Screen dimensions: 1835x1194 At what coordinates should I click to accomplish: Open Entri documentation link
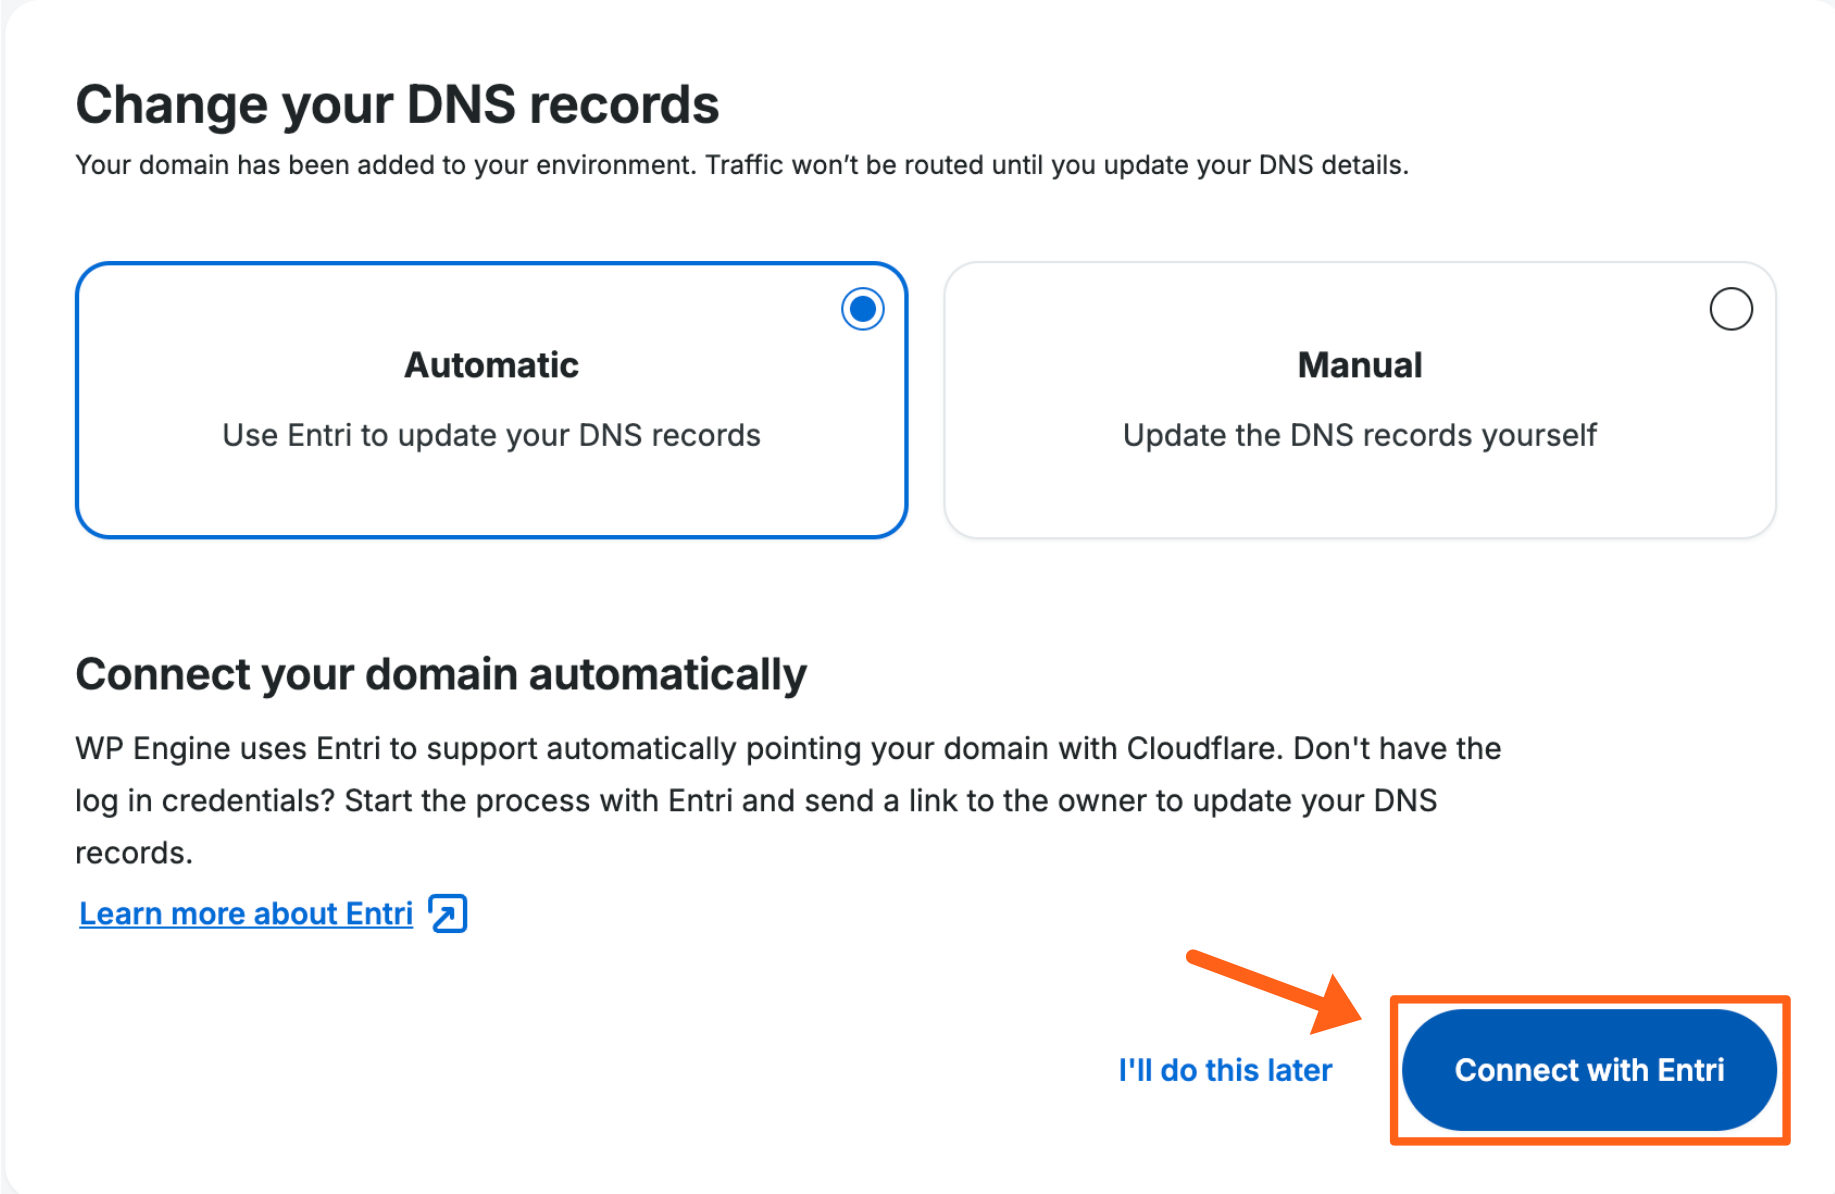(x=245, y=913)
